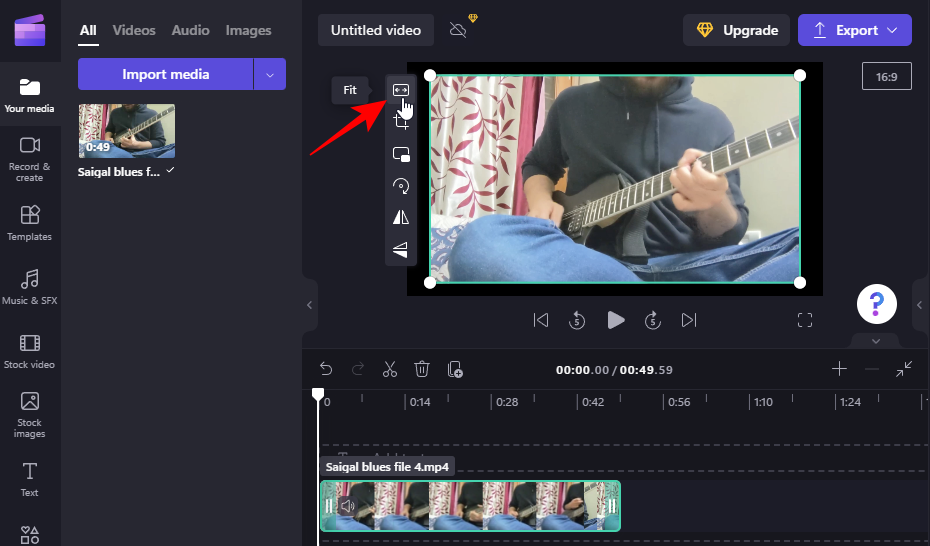Delete the selected clip with trash icon
Viewport: 930px width, 546px height.
point(422,369)
